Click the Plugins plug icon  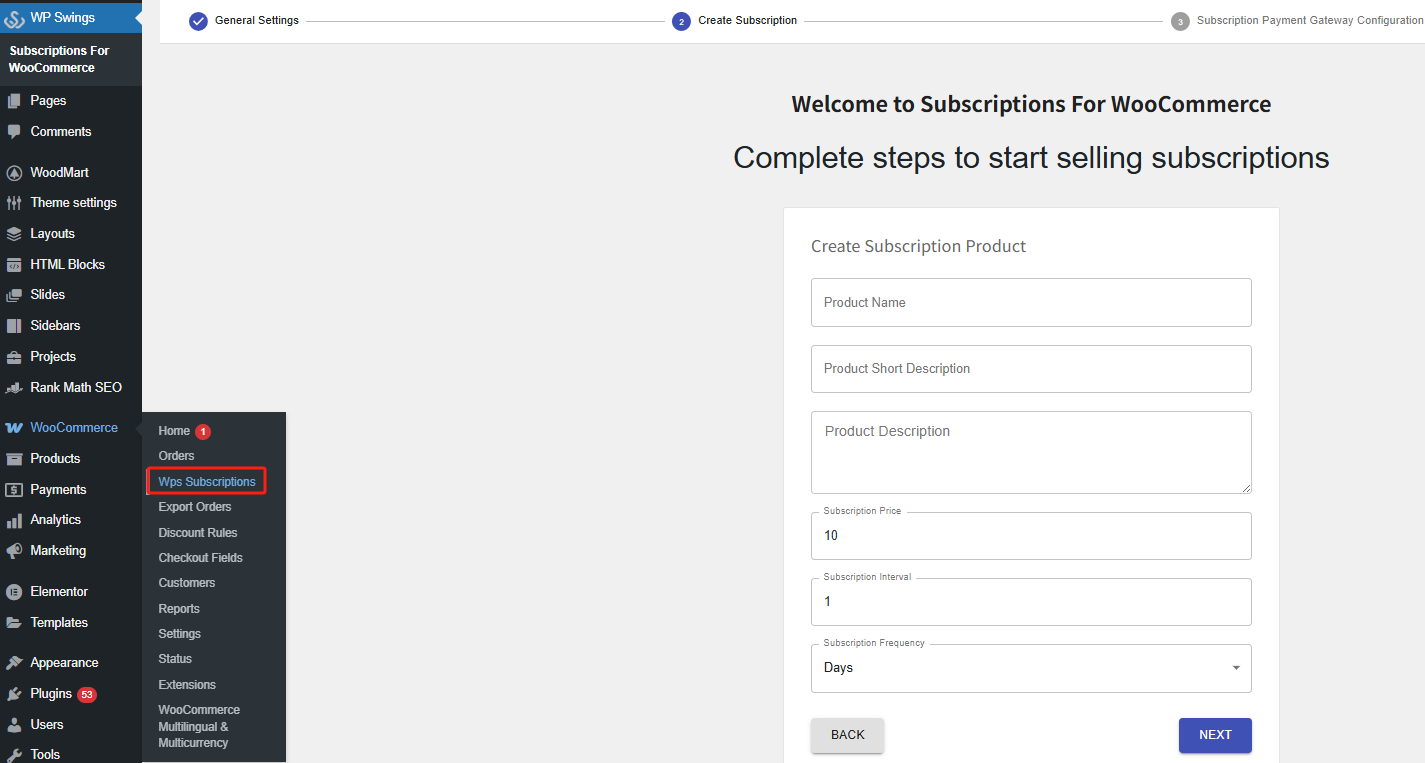click(14, 694)
